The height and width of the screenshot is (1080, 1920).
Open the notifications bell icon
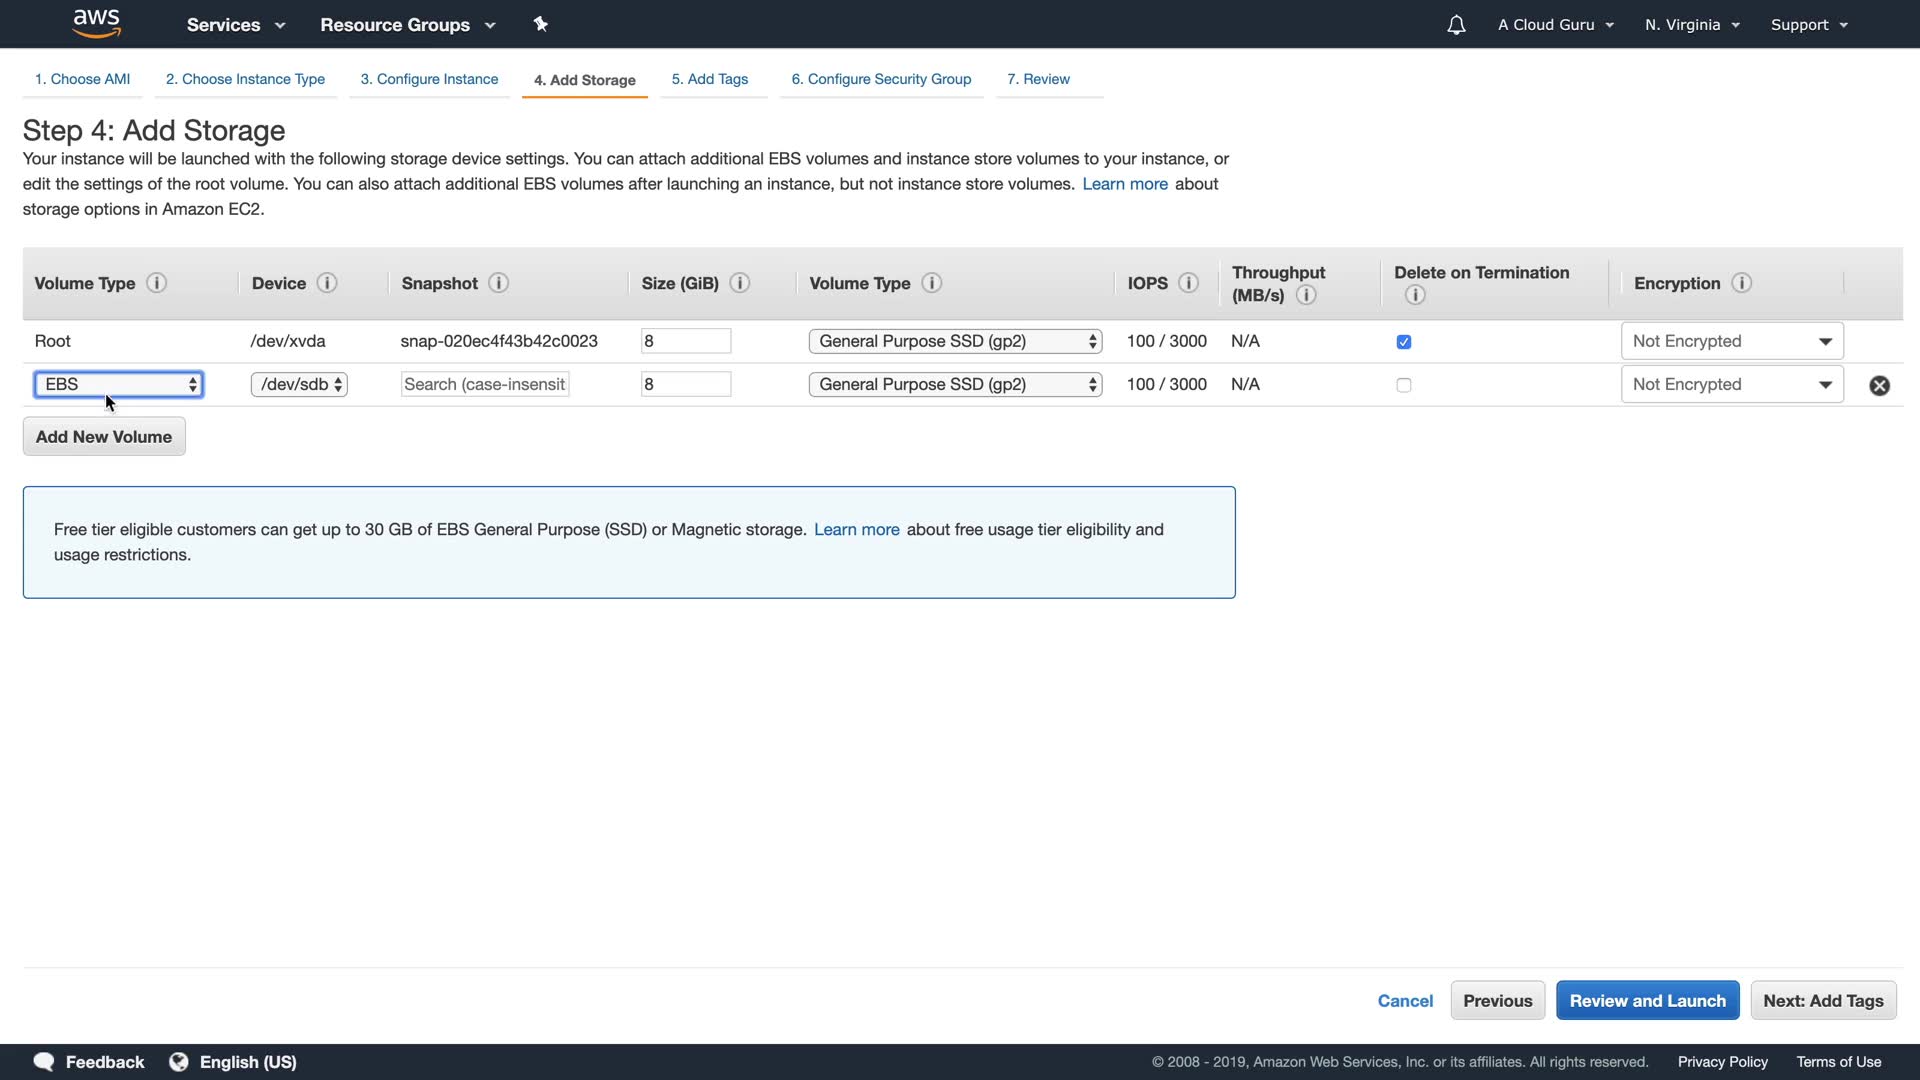(1456, 25)
